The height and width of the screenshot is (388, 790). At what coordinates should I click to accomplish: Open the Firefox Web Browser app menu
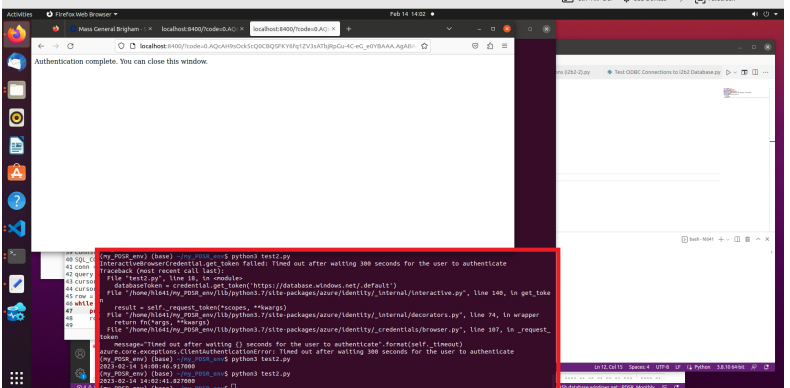click(82, 14)
